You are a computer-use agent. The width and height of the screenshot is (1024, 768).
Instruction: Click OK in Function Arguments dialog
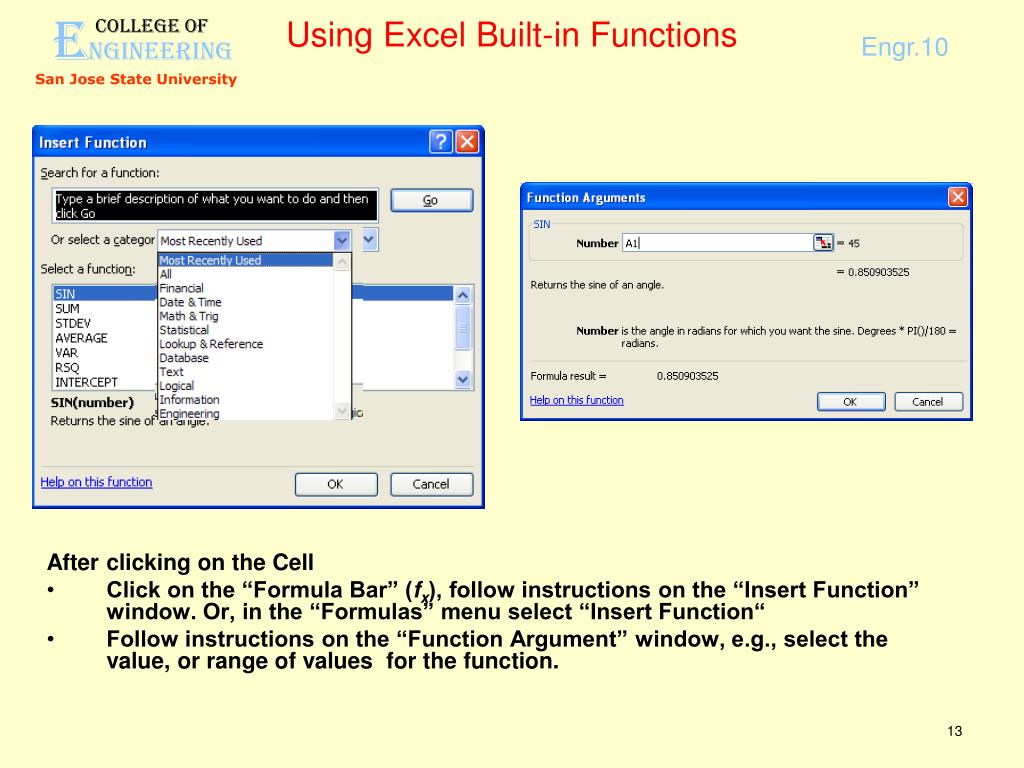coord(851,402)
